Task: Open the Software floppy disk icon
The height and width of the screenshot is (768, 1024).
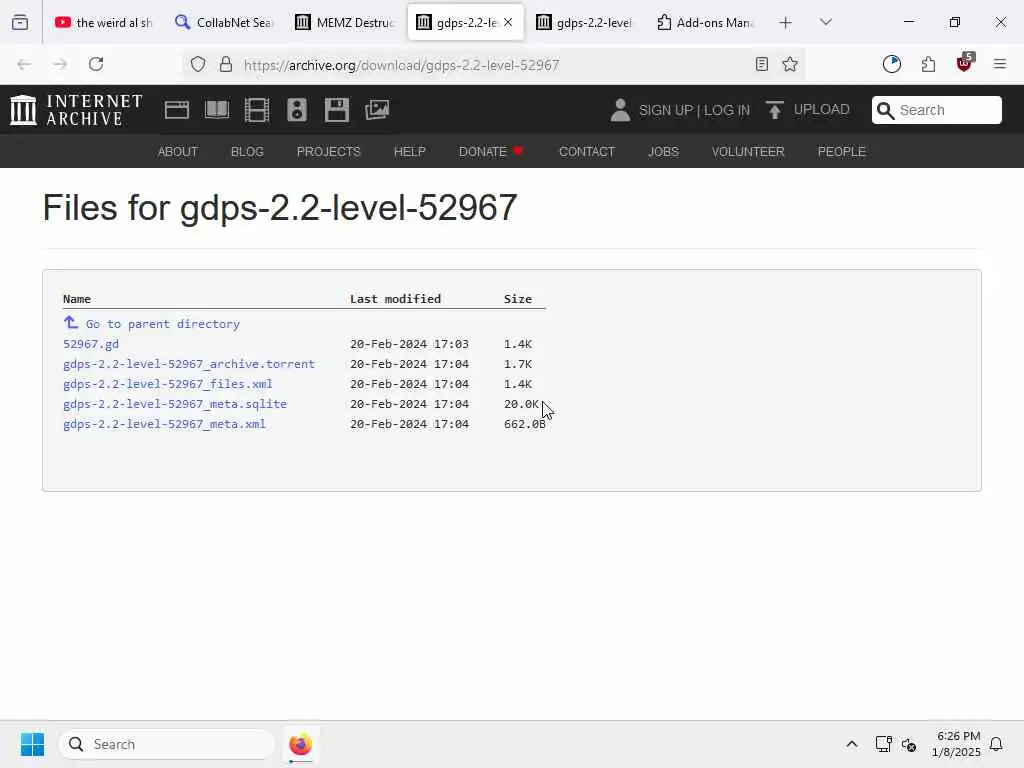Action: [337, 110]
